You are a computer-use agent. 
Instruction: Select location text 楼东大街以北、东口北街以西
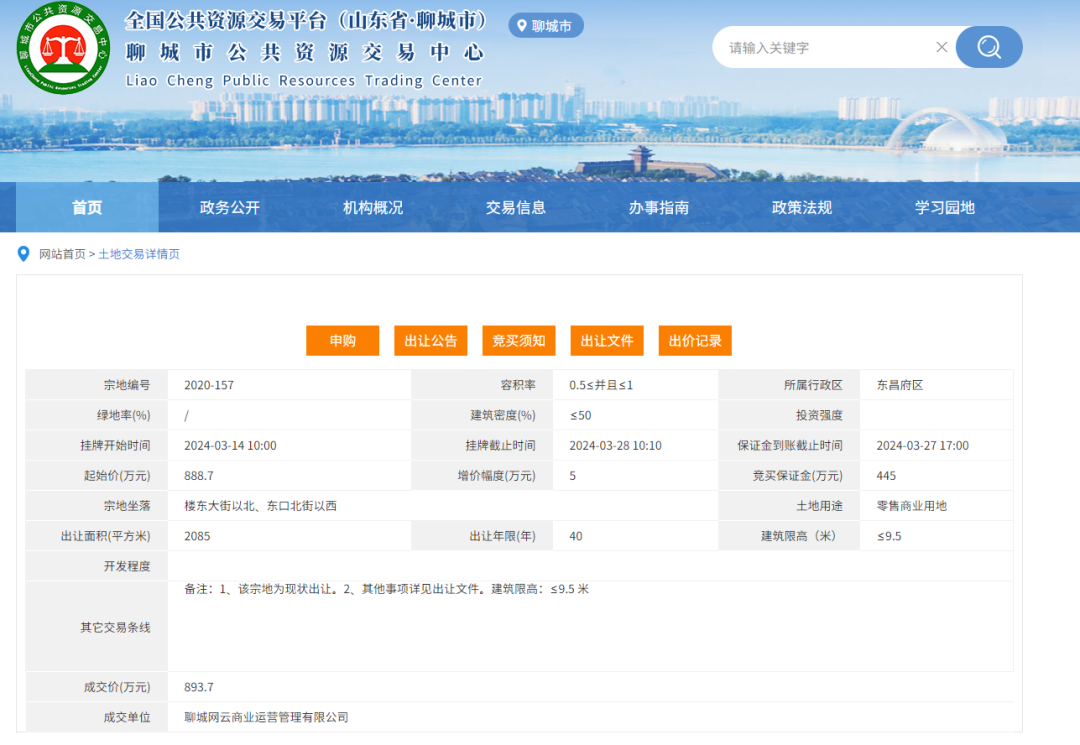(260, 506)
